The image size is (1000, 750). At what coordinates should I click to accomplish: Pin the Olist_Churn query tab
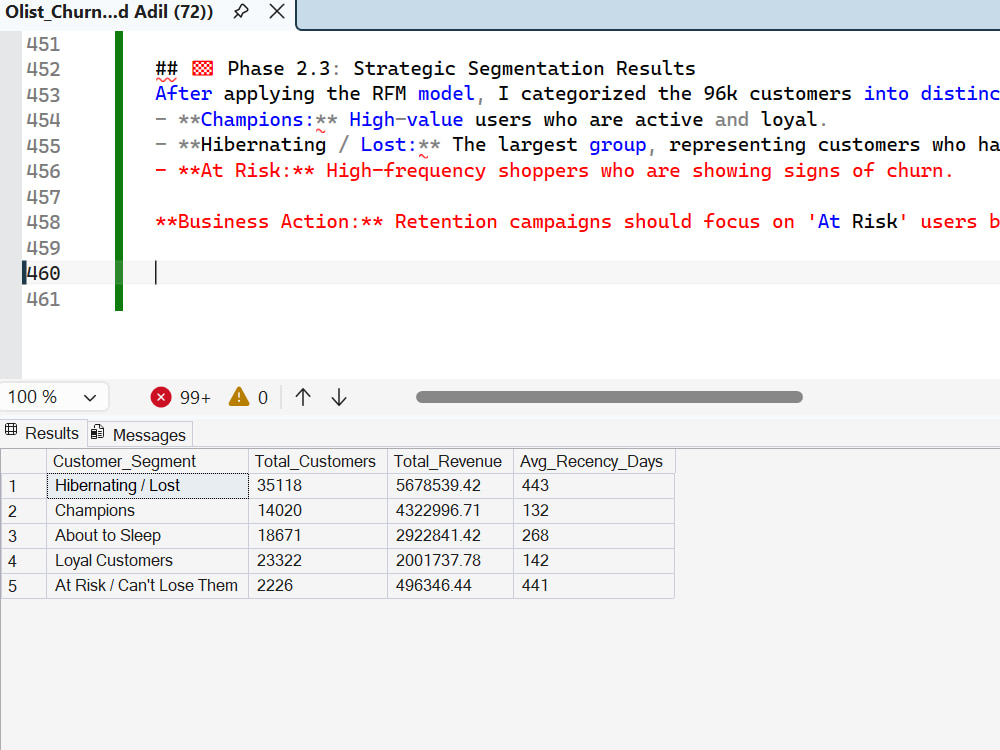click(240, 11)
